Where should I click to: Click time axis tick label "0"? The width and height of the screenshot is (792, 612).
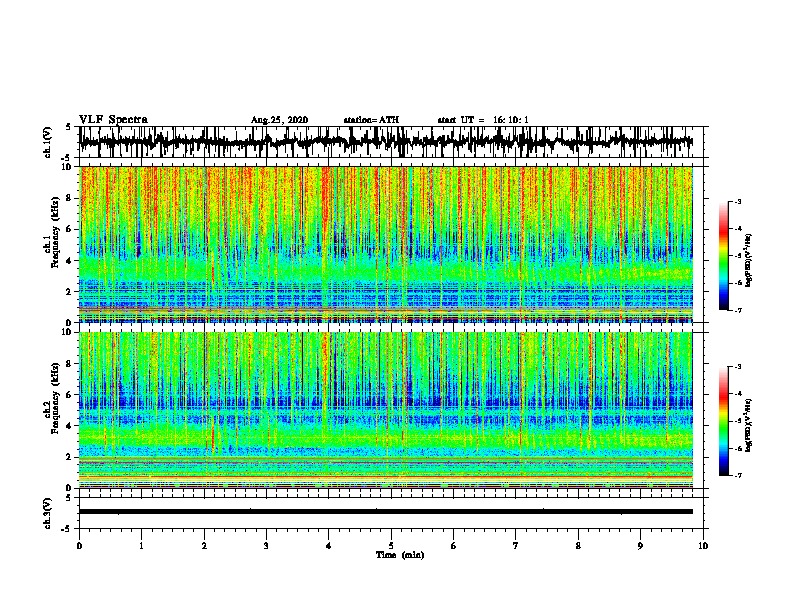coord(79,546)
